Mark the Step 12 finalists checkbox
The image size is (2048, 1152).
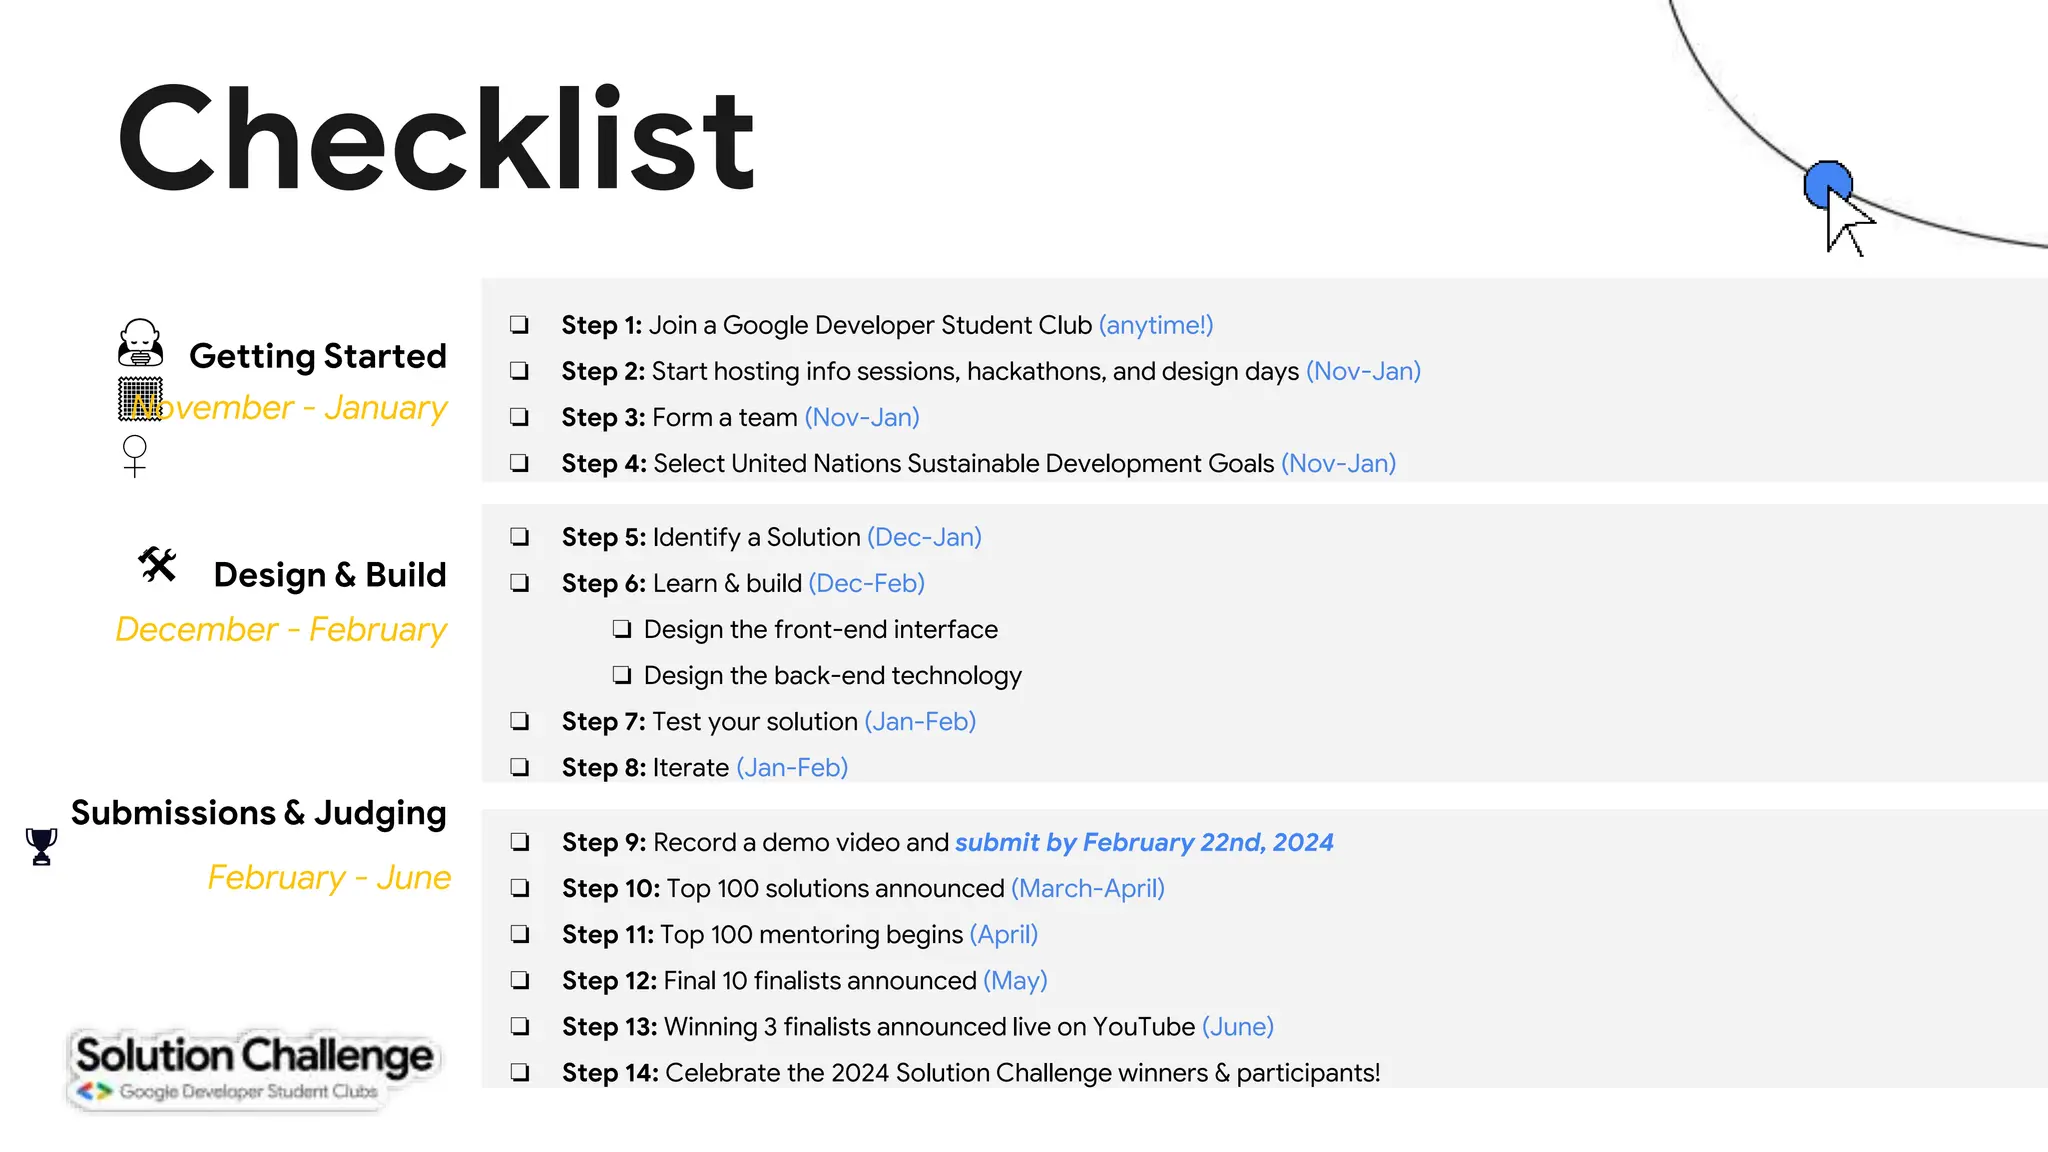[520, 980]
